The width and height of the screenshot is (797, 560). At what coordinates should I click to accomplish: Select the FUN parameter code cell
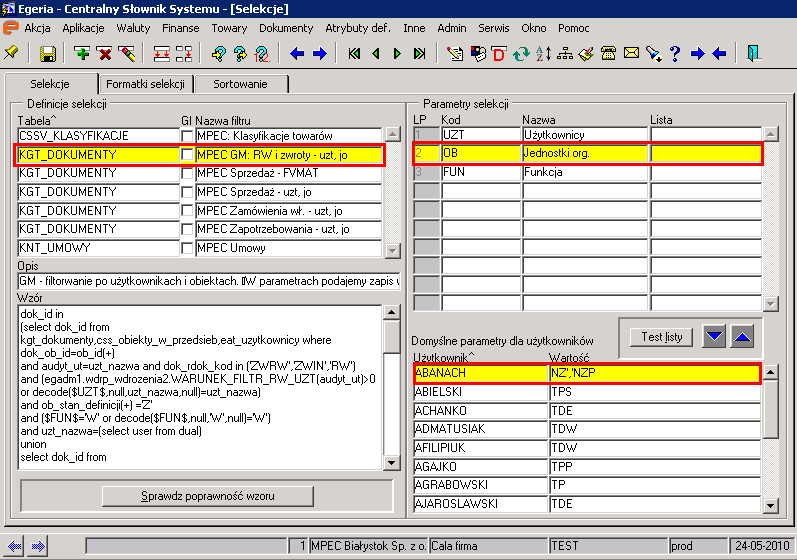pos(481,172)
